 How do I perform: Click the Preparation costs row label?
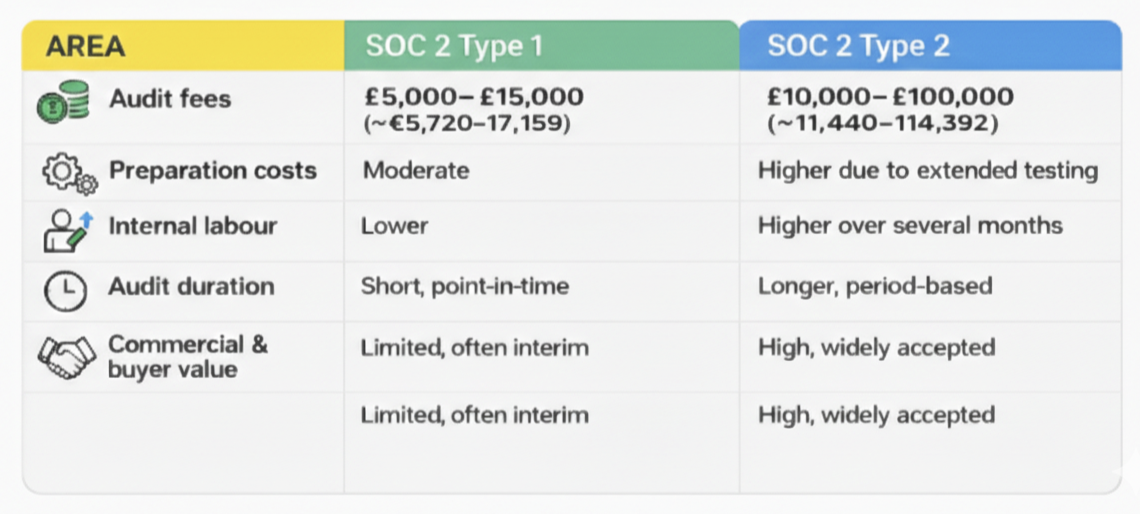[212, 170]
